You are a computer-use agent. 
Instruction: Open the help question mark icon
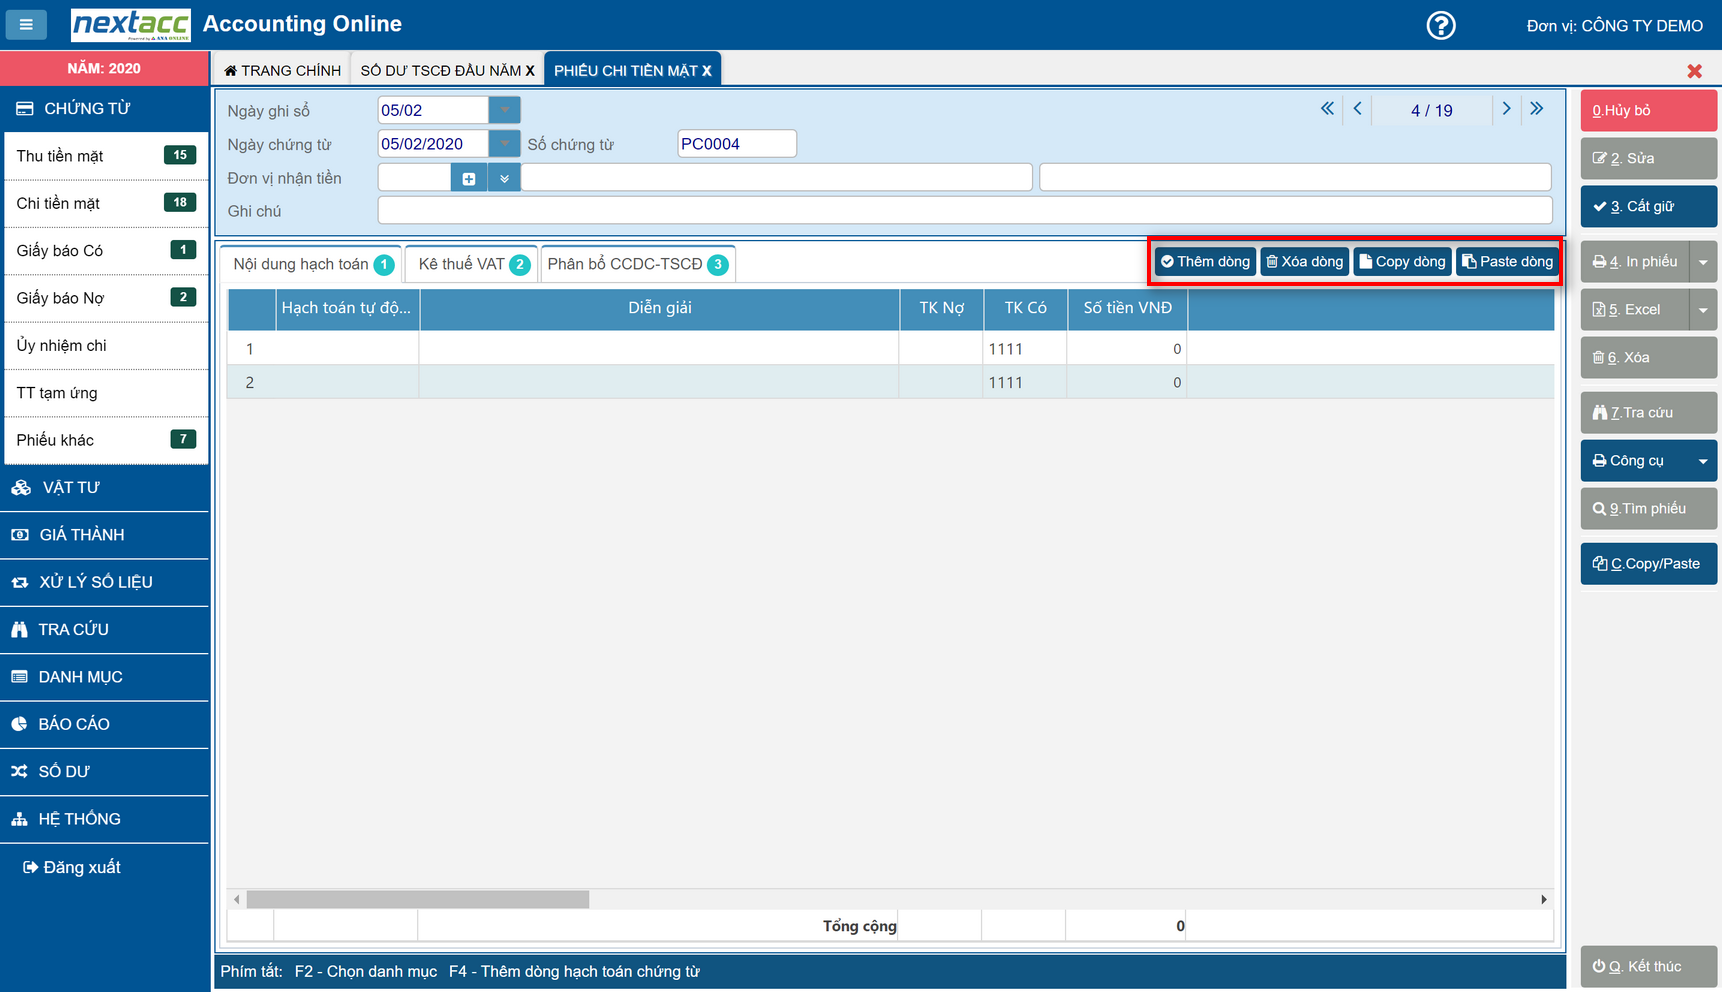pos(1440,25)
